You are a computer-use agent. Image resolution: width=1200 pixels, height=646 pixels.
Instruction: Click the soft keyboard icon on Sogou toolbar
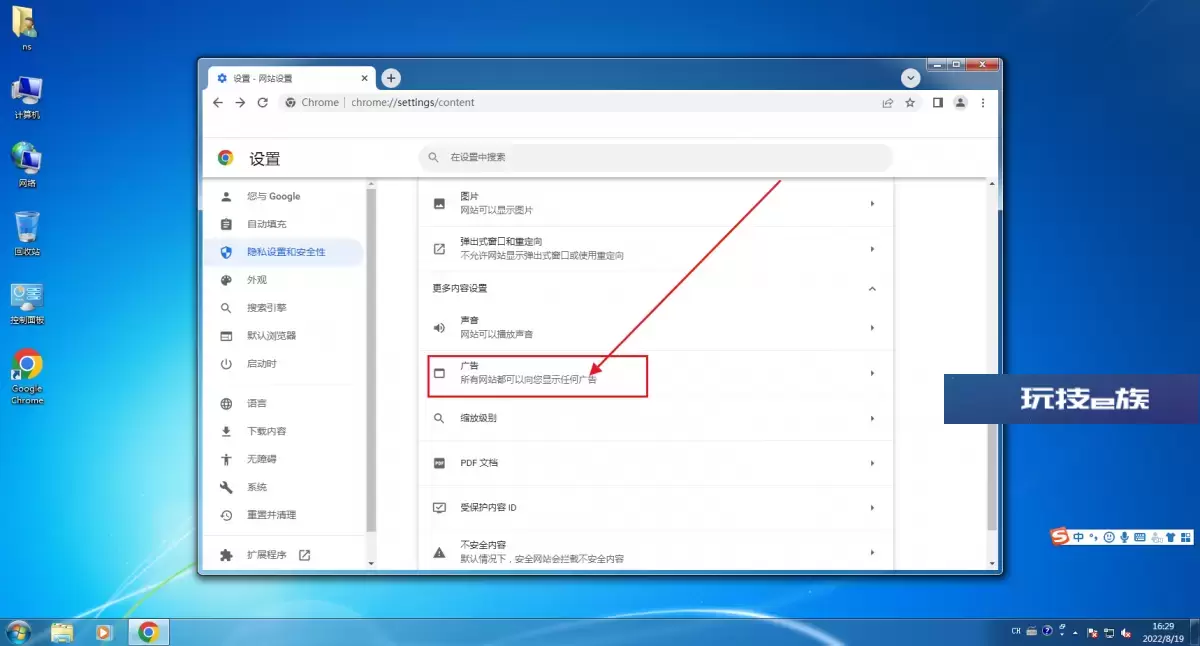1140,537
